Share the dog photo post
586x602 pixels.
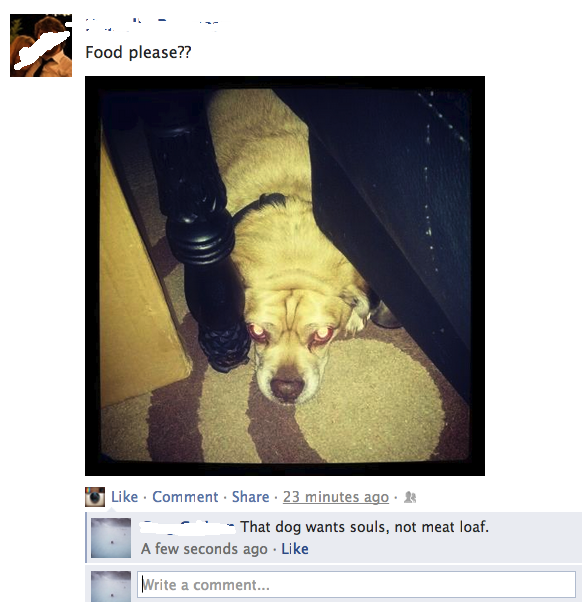(x=250, y=497)
